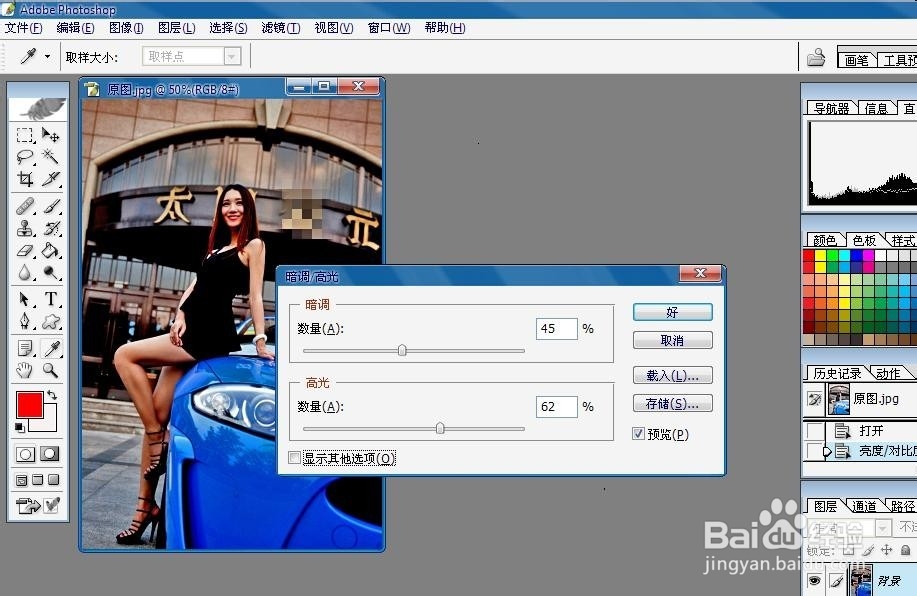Open the 取样大小 dropdown in options bar
The image size is (917, 596).
click(232, 55)
